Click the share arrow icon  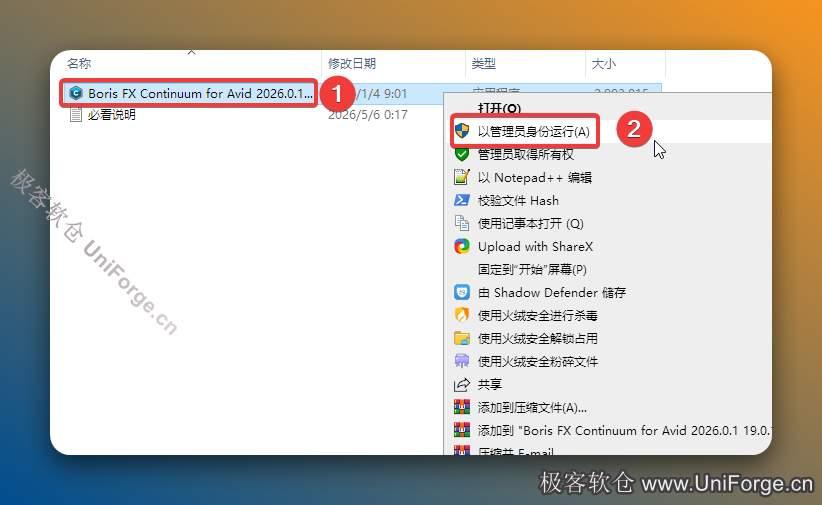tap(462, 384)
